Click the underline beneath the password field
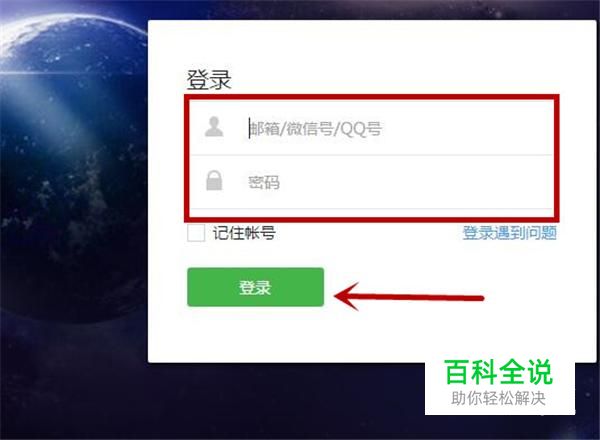Image resolution: width=600 pixels, height=440 pixels. click(371, 209)
